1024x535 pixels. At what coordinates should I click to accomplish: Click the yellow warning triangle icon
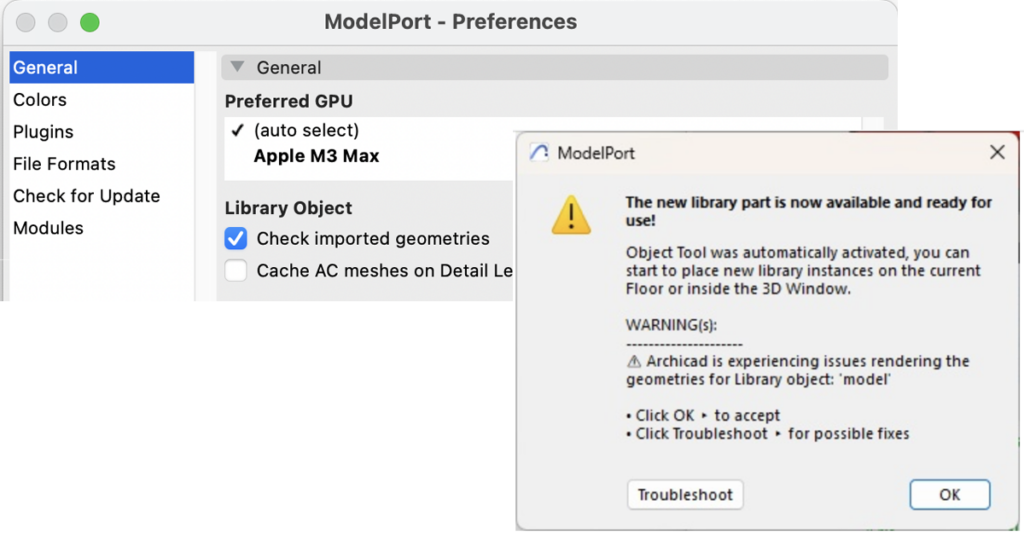(571, 215)
